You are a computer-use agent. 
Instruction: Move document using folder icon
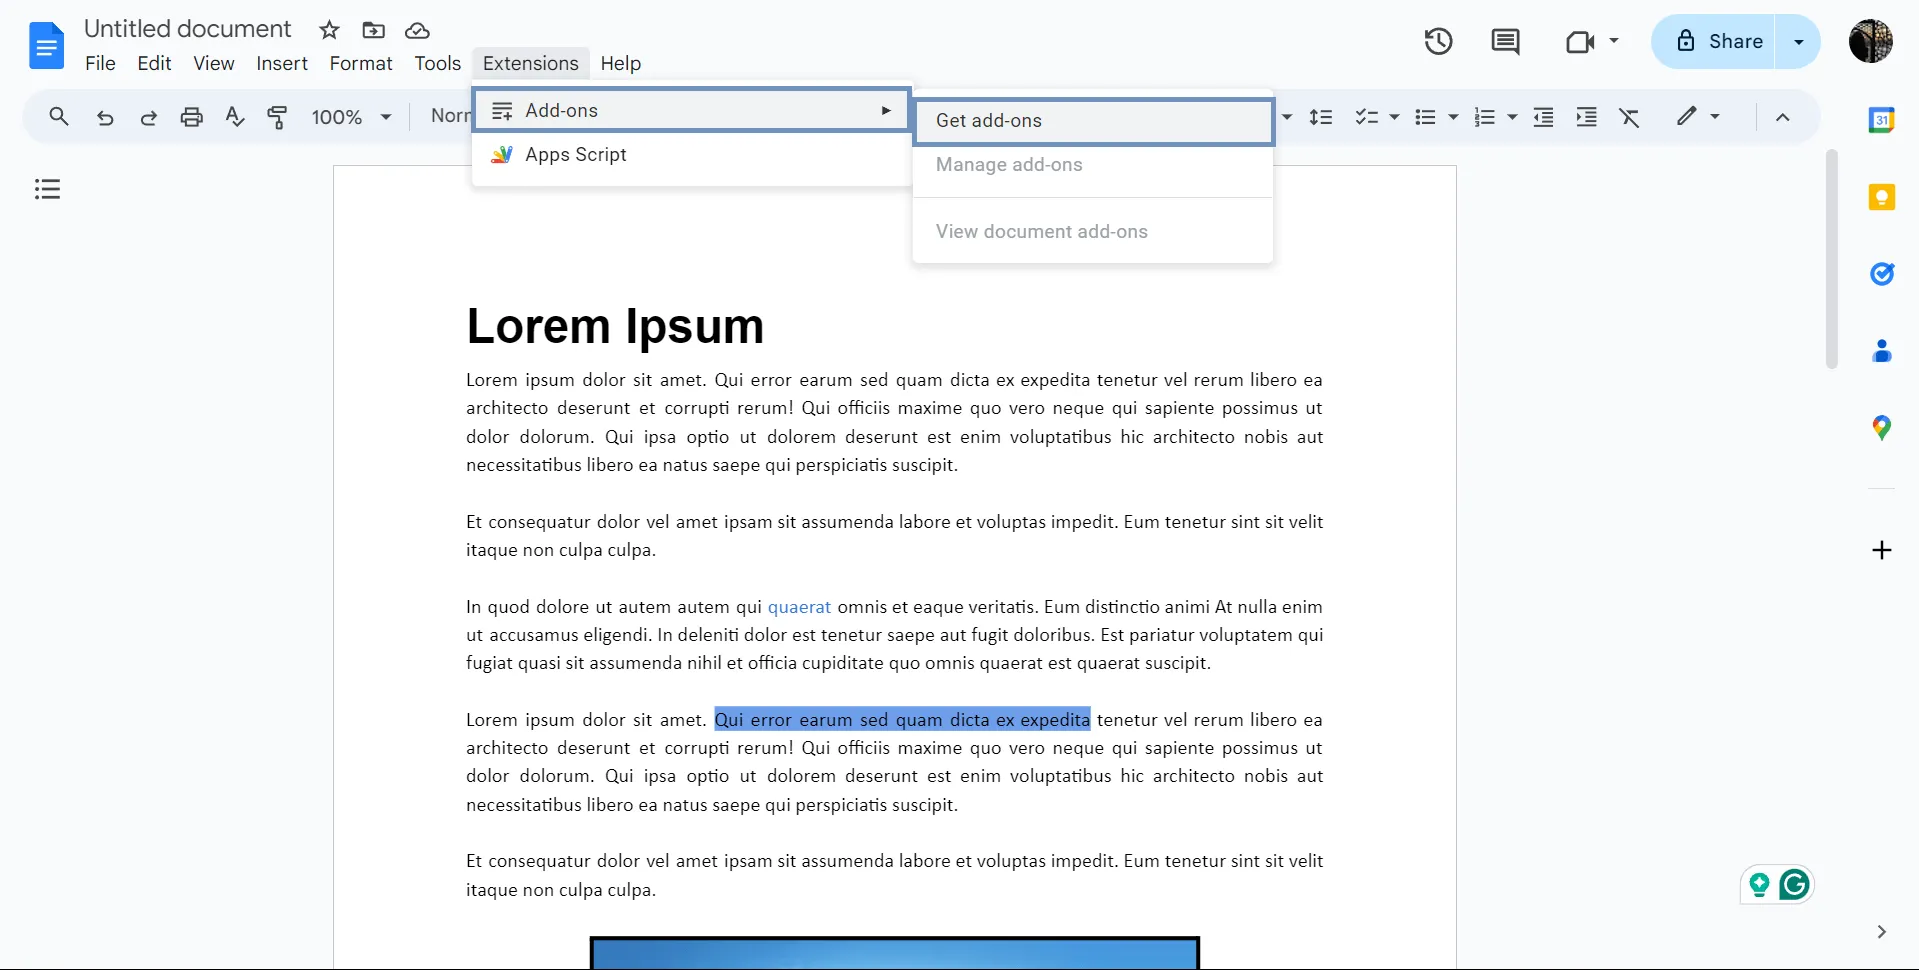tap(373, 30)
